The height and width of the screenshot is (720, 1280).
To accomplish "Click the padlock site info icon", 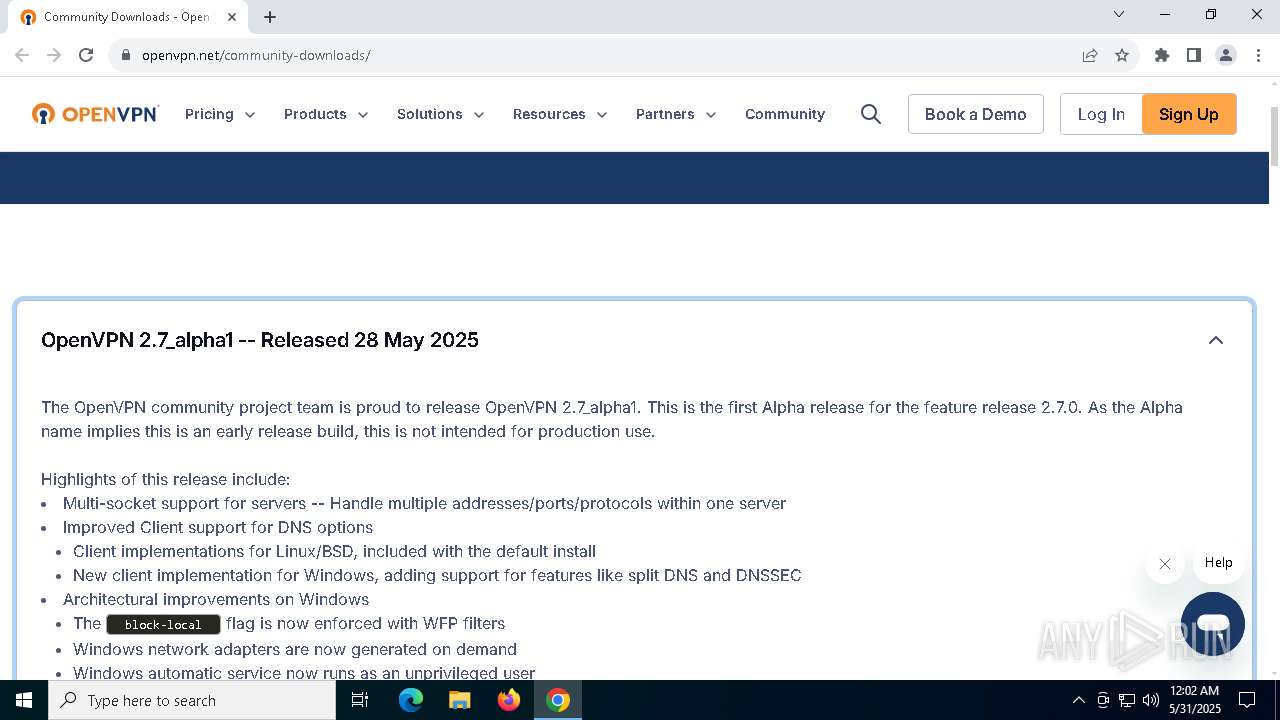I will [x=126, y=55].
